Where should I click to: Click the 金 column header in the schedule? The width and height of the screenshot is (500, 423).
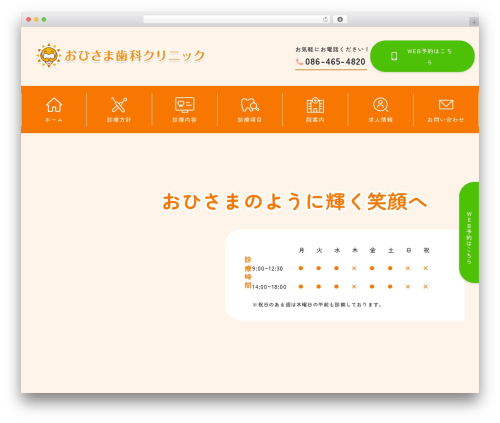(x=373, y=250)
